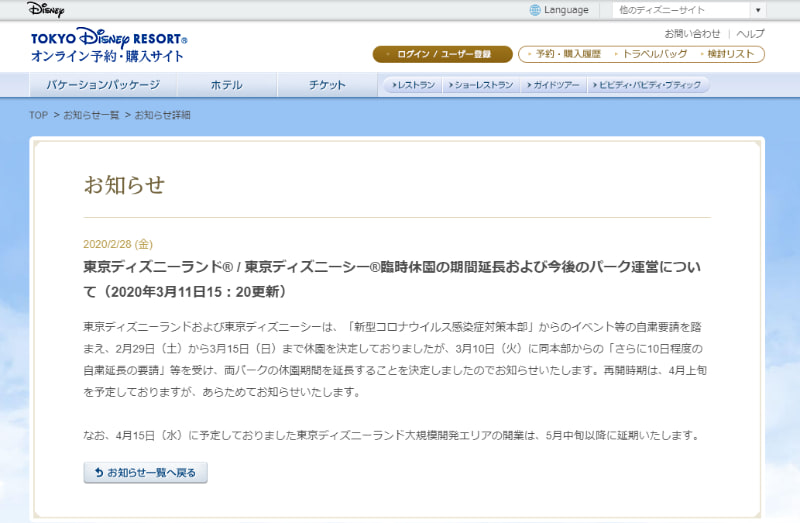Click the date 2020/2/28 (金)
Viewport: 800px width, 523px height.
[x=118, y=244]
